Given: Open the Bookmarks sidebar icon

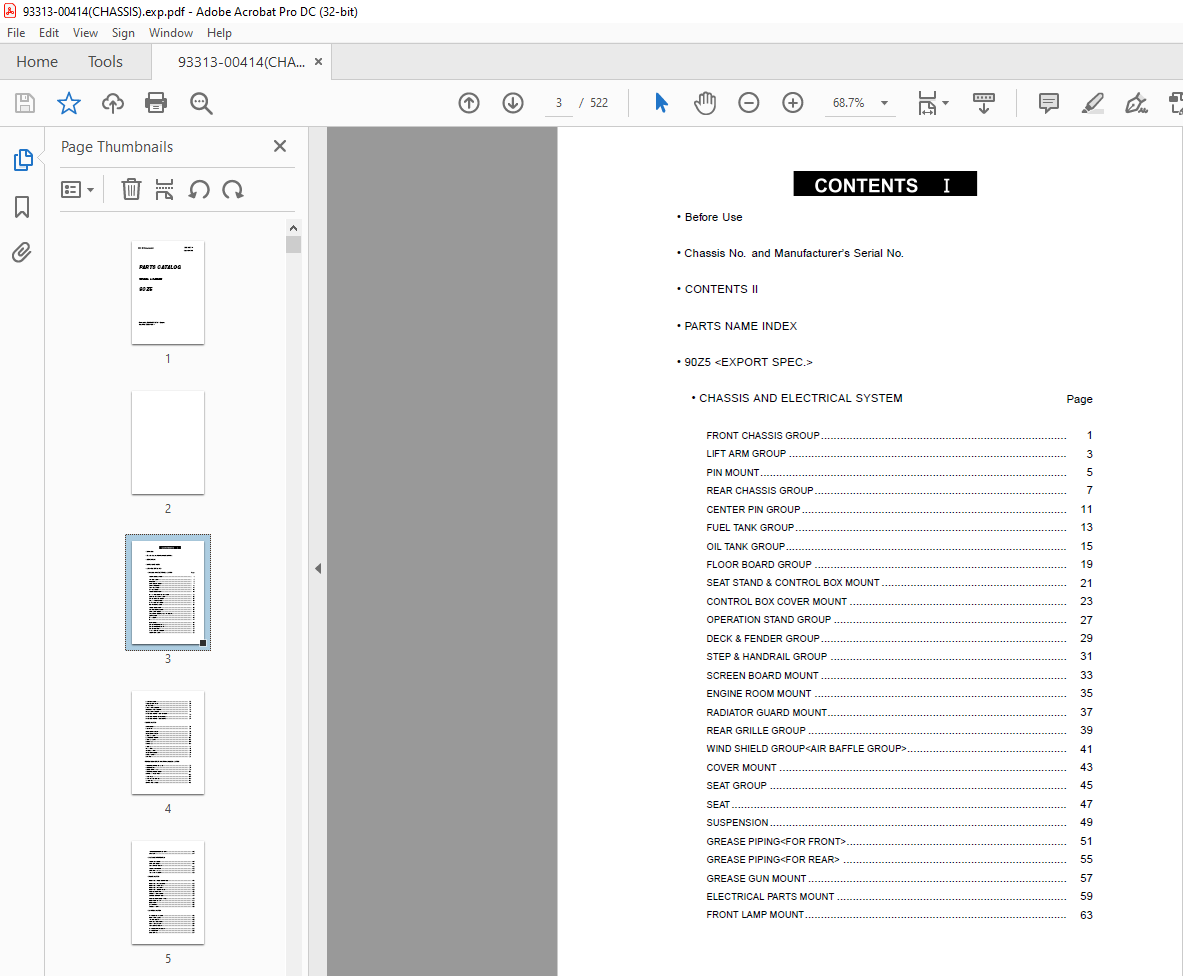Looking at the screenshot, I should pos(22,207).
